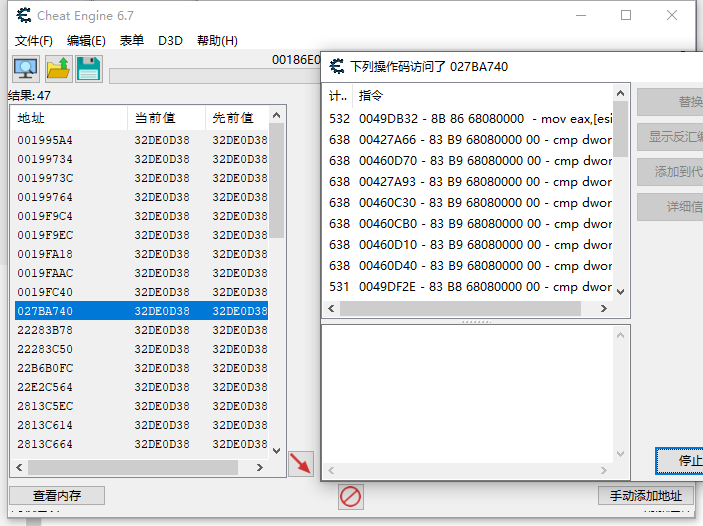The image size is (703, 526).
Task: Sort by the 先前值 column header
Action: point(237,118)
